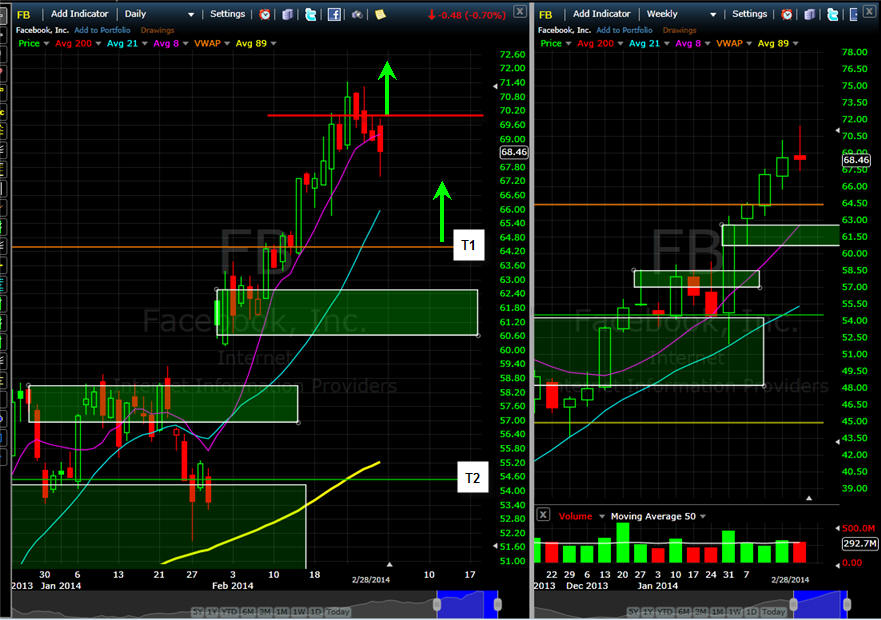Open the yellow sticky note icon in Daily chart
881x620 pixels.
[380, 14]
